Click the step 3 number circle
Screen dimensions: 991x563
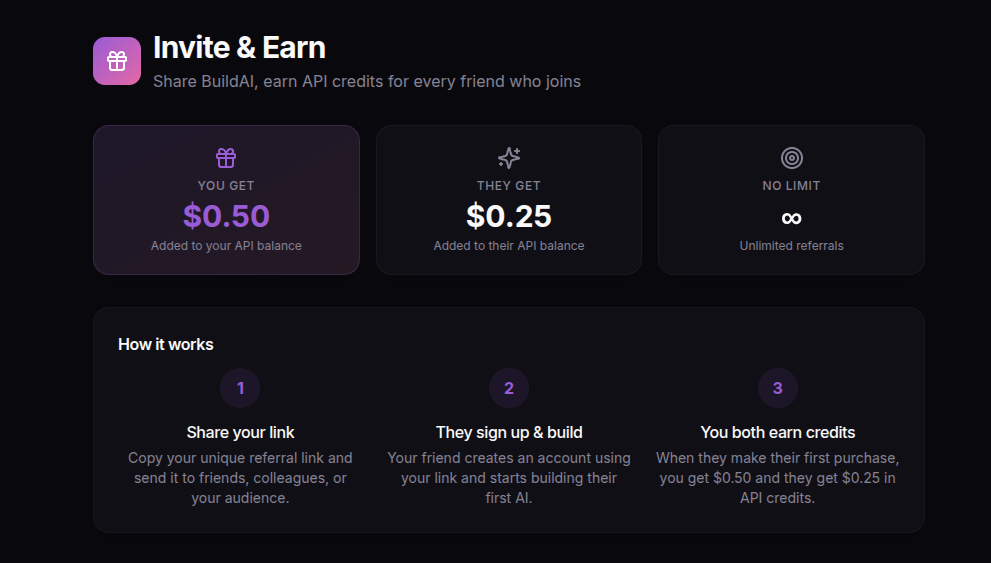[x=778, y=388]
